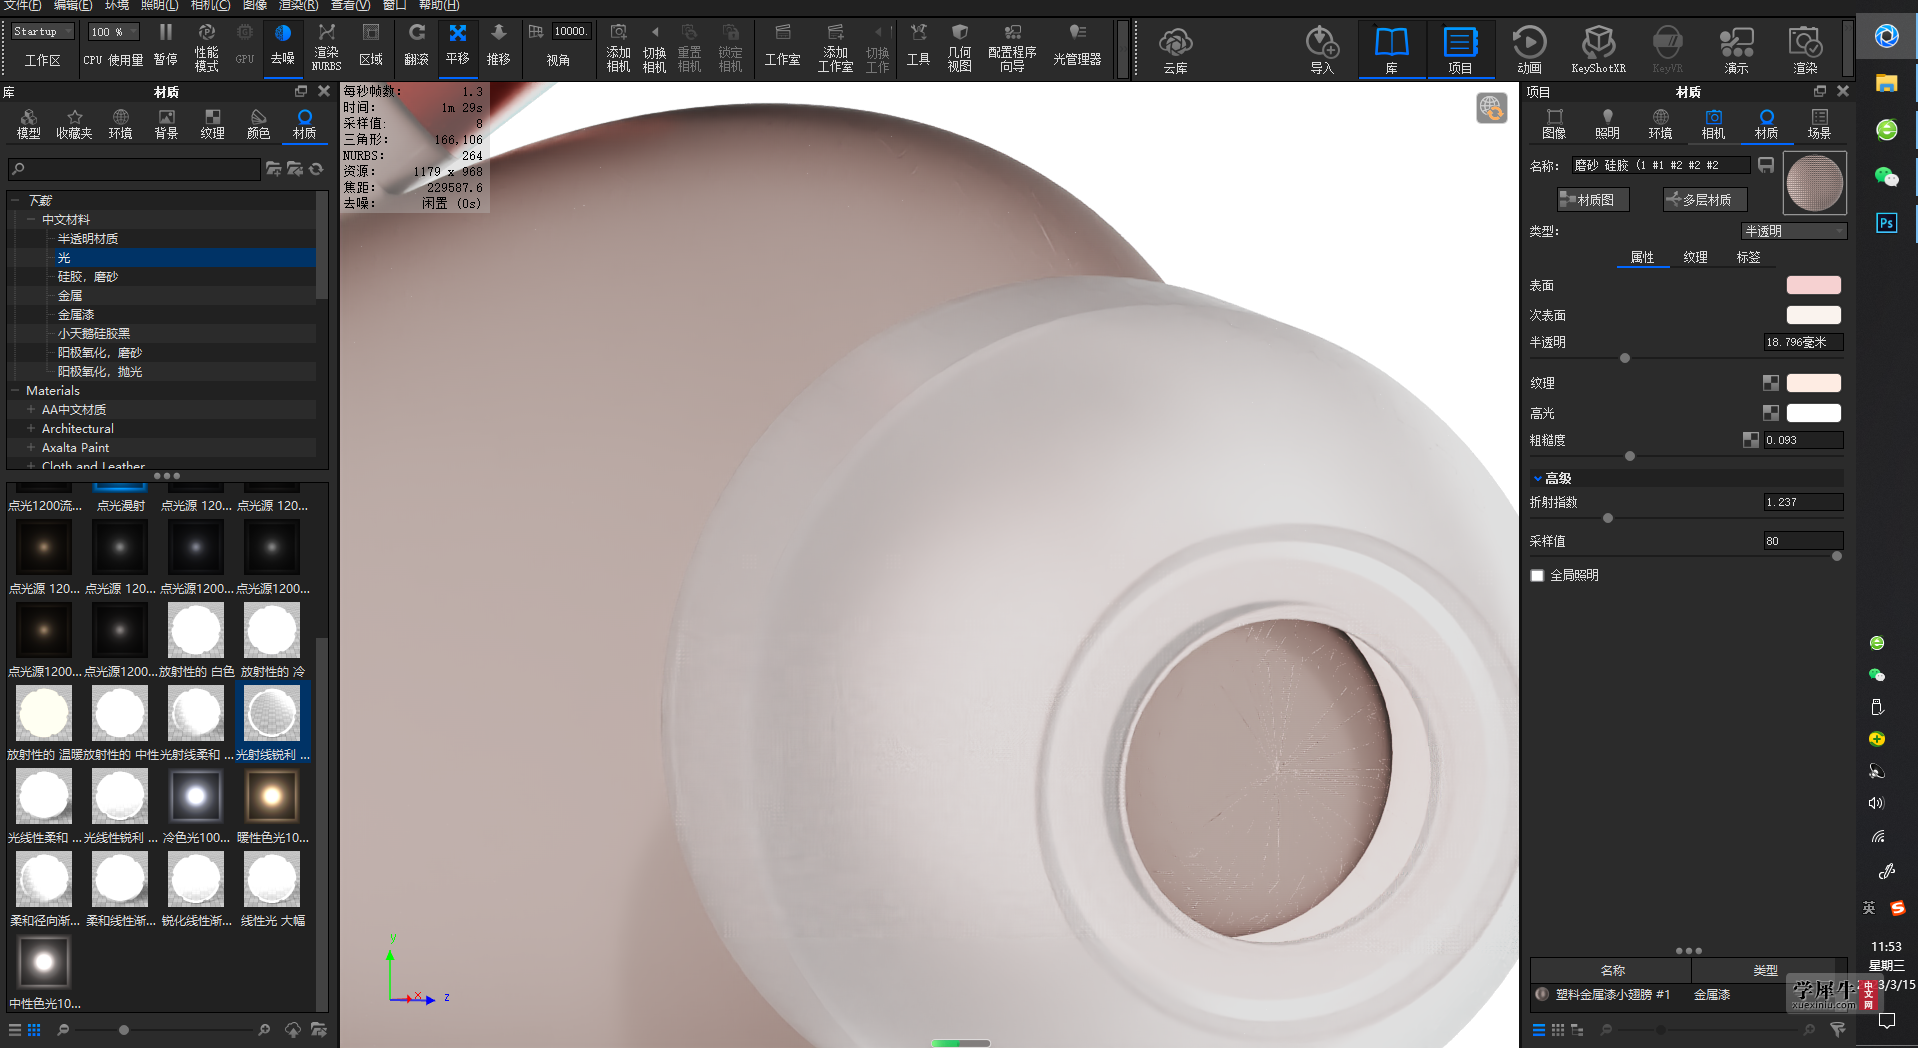This screenshot has height=1048, width=1918.
Task: Select 暖性色光10 light thumbnail
Action: (272, 797)
